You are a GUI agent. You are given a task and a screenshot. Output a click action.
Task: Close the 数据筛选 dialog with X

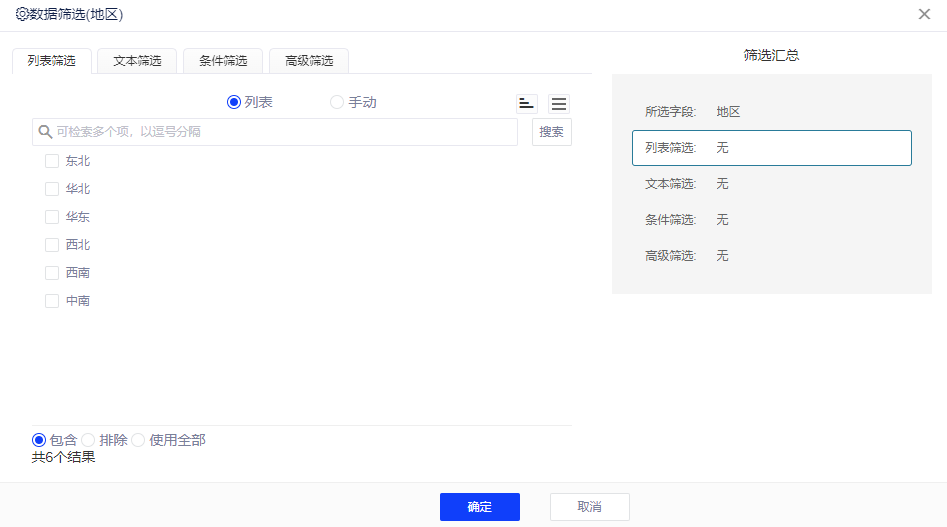pos(924,14)
